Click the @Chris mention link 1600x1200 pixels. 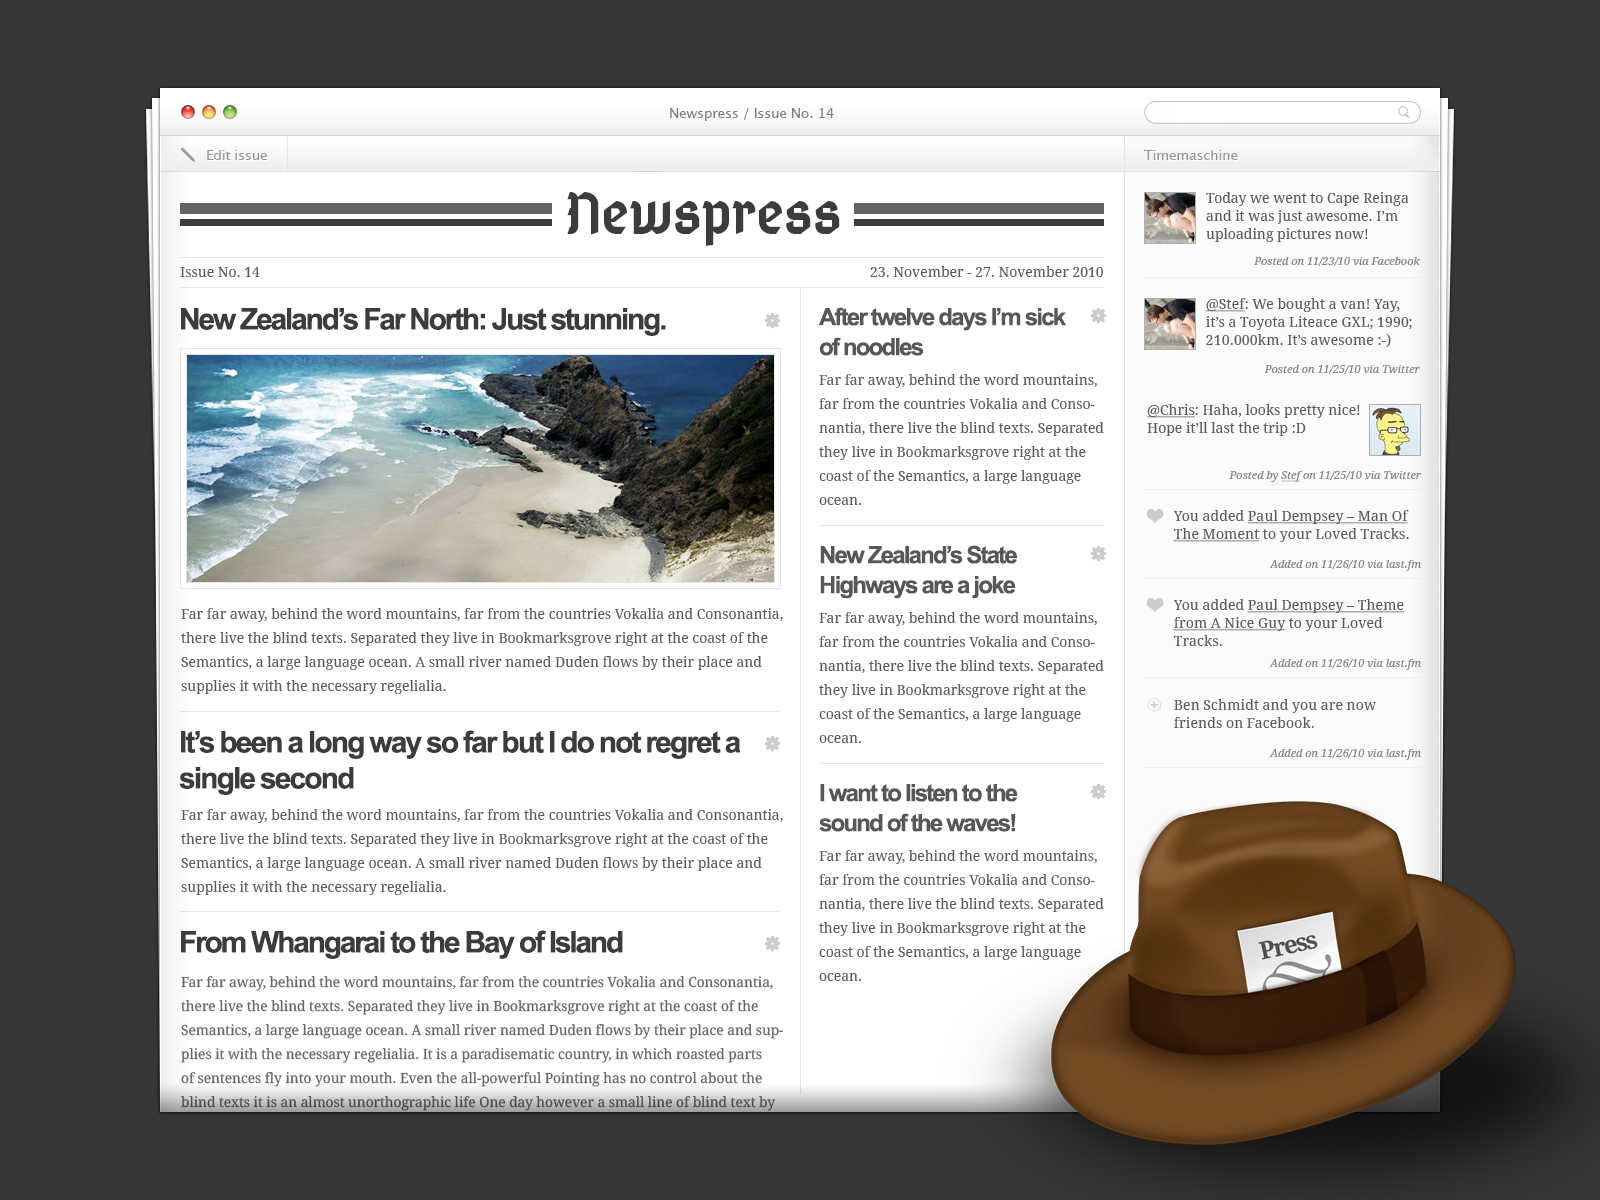(x=1170, y=410)
